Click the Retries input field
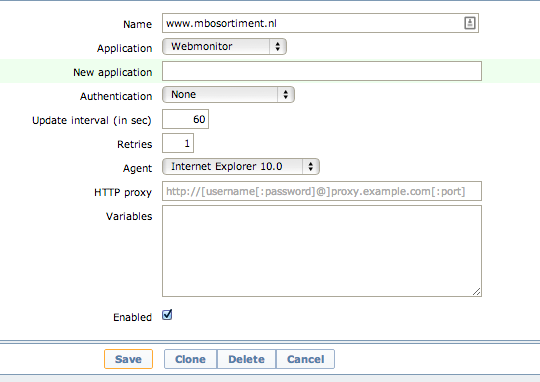This screenshot has height=382, width=540. point(178,143)
